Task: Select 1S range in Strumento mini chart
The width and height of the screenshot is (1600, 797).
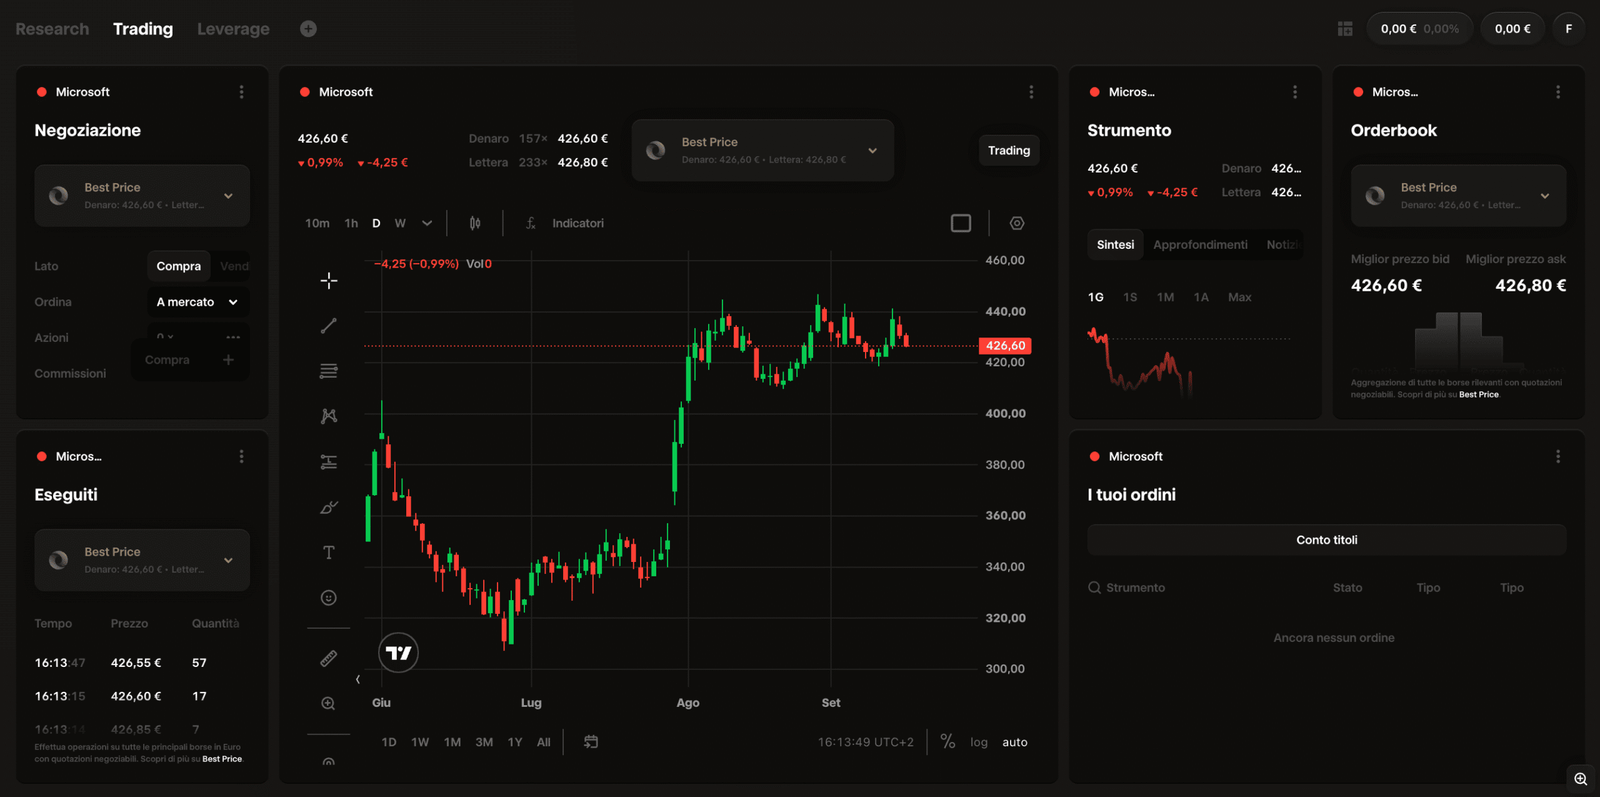Action: (x=1130, y=297)
